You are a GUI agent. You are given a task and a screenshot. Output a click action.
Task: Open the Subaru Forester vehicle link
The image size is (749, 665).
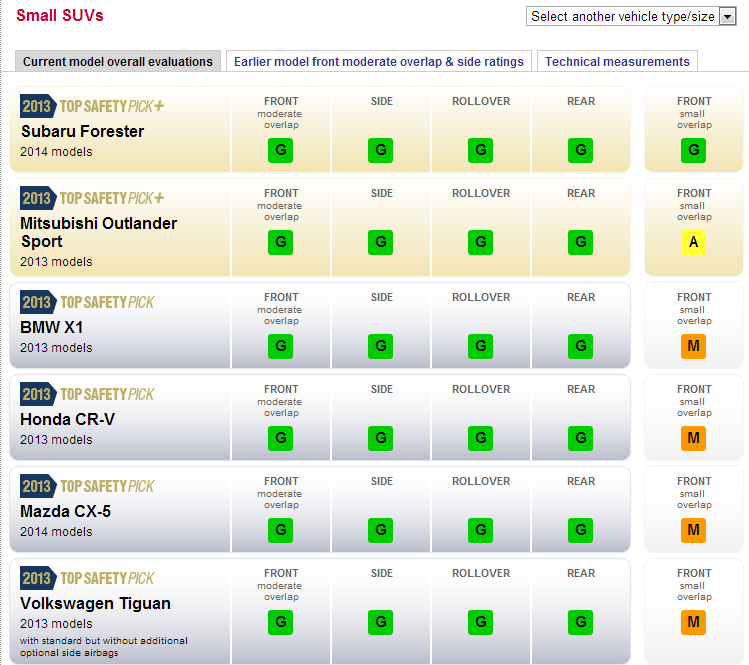click(x=82, y=131)
